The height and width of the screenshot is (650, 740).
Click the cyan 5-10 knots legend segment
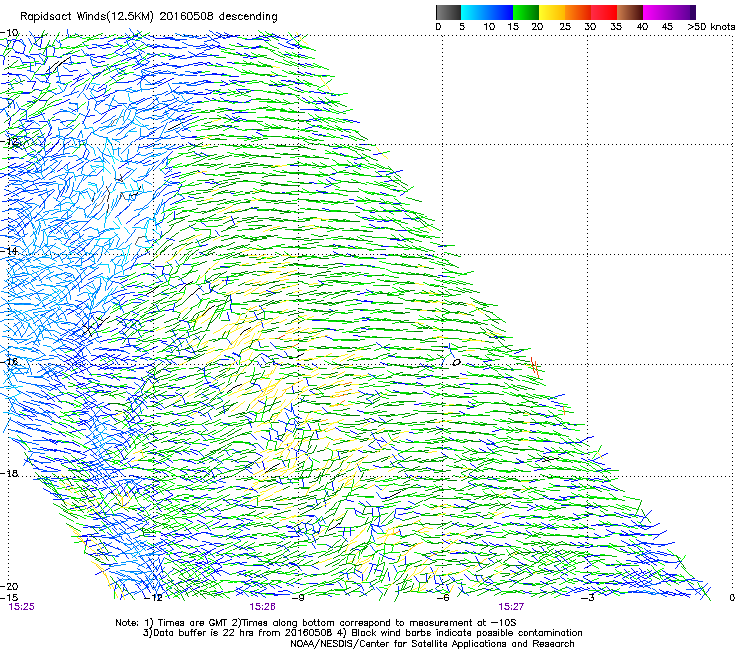474,12
